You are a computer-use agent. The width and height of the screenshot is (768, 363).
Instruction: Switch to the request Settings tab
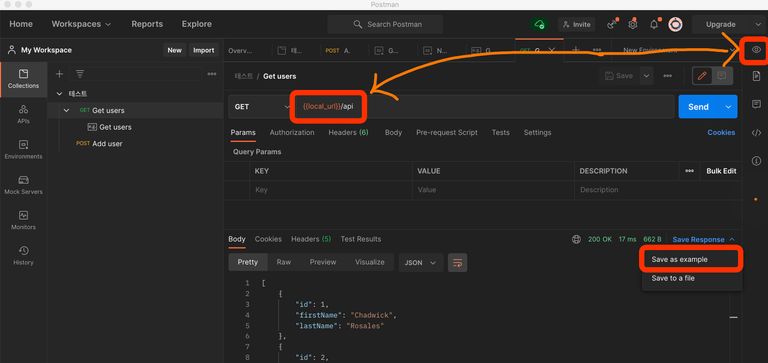click(537, 132)
